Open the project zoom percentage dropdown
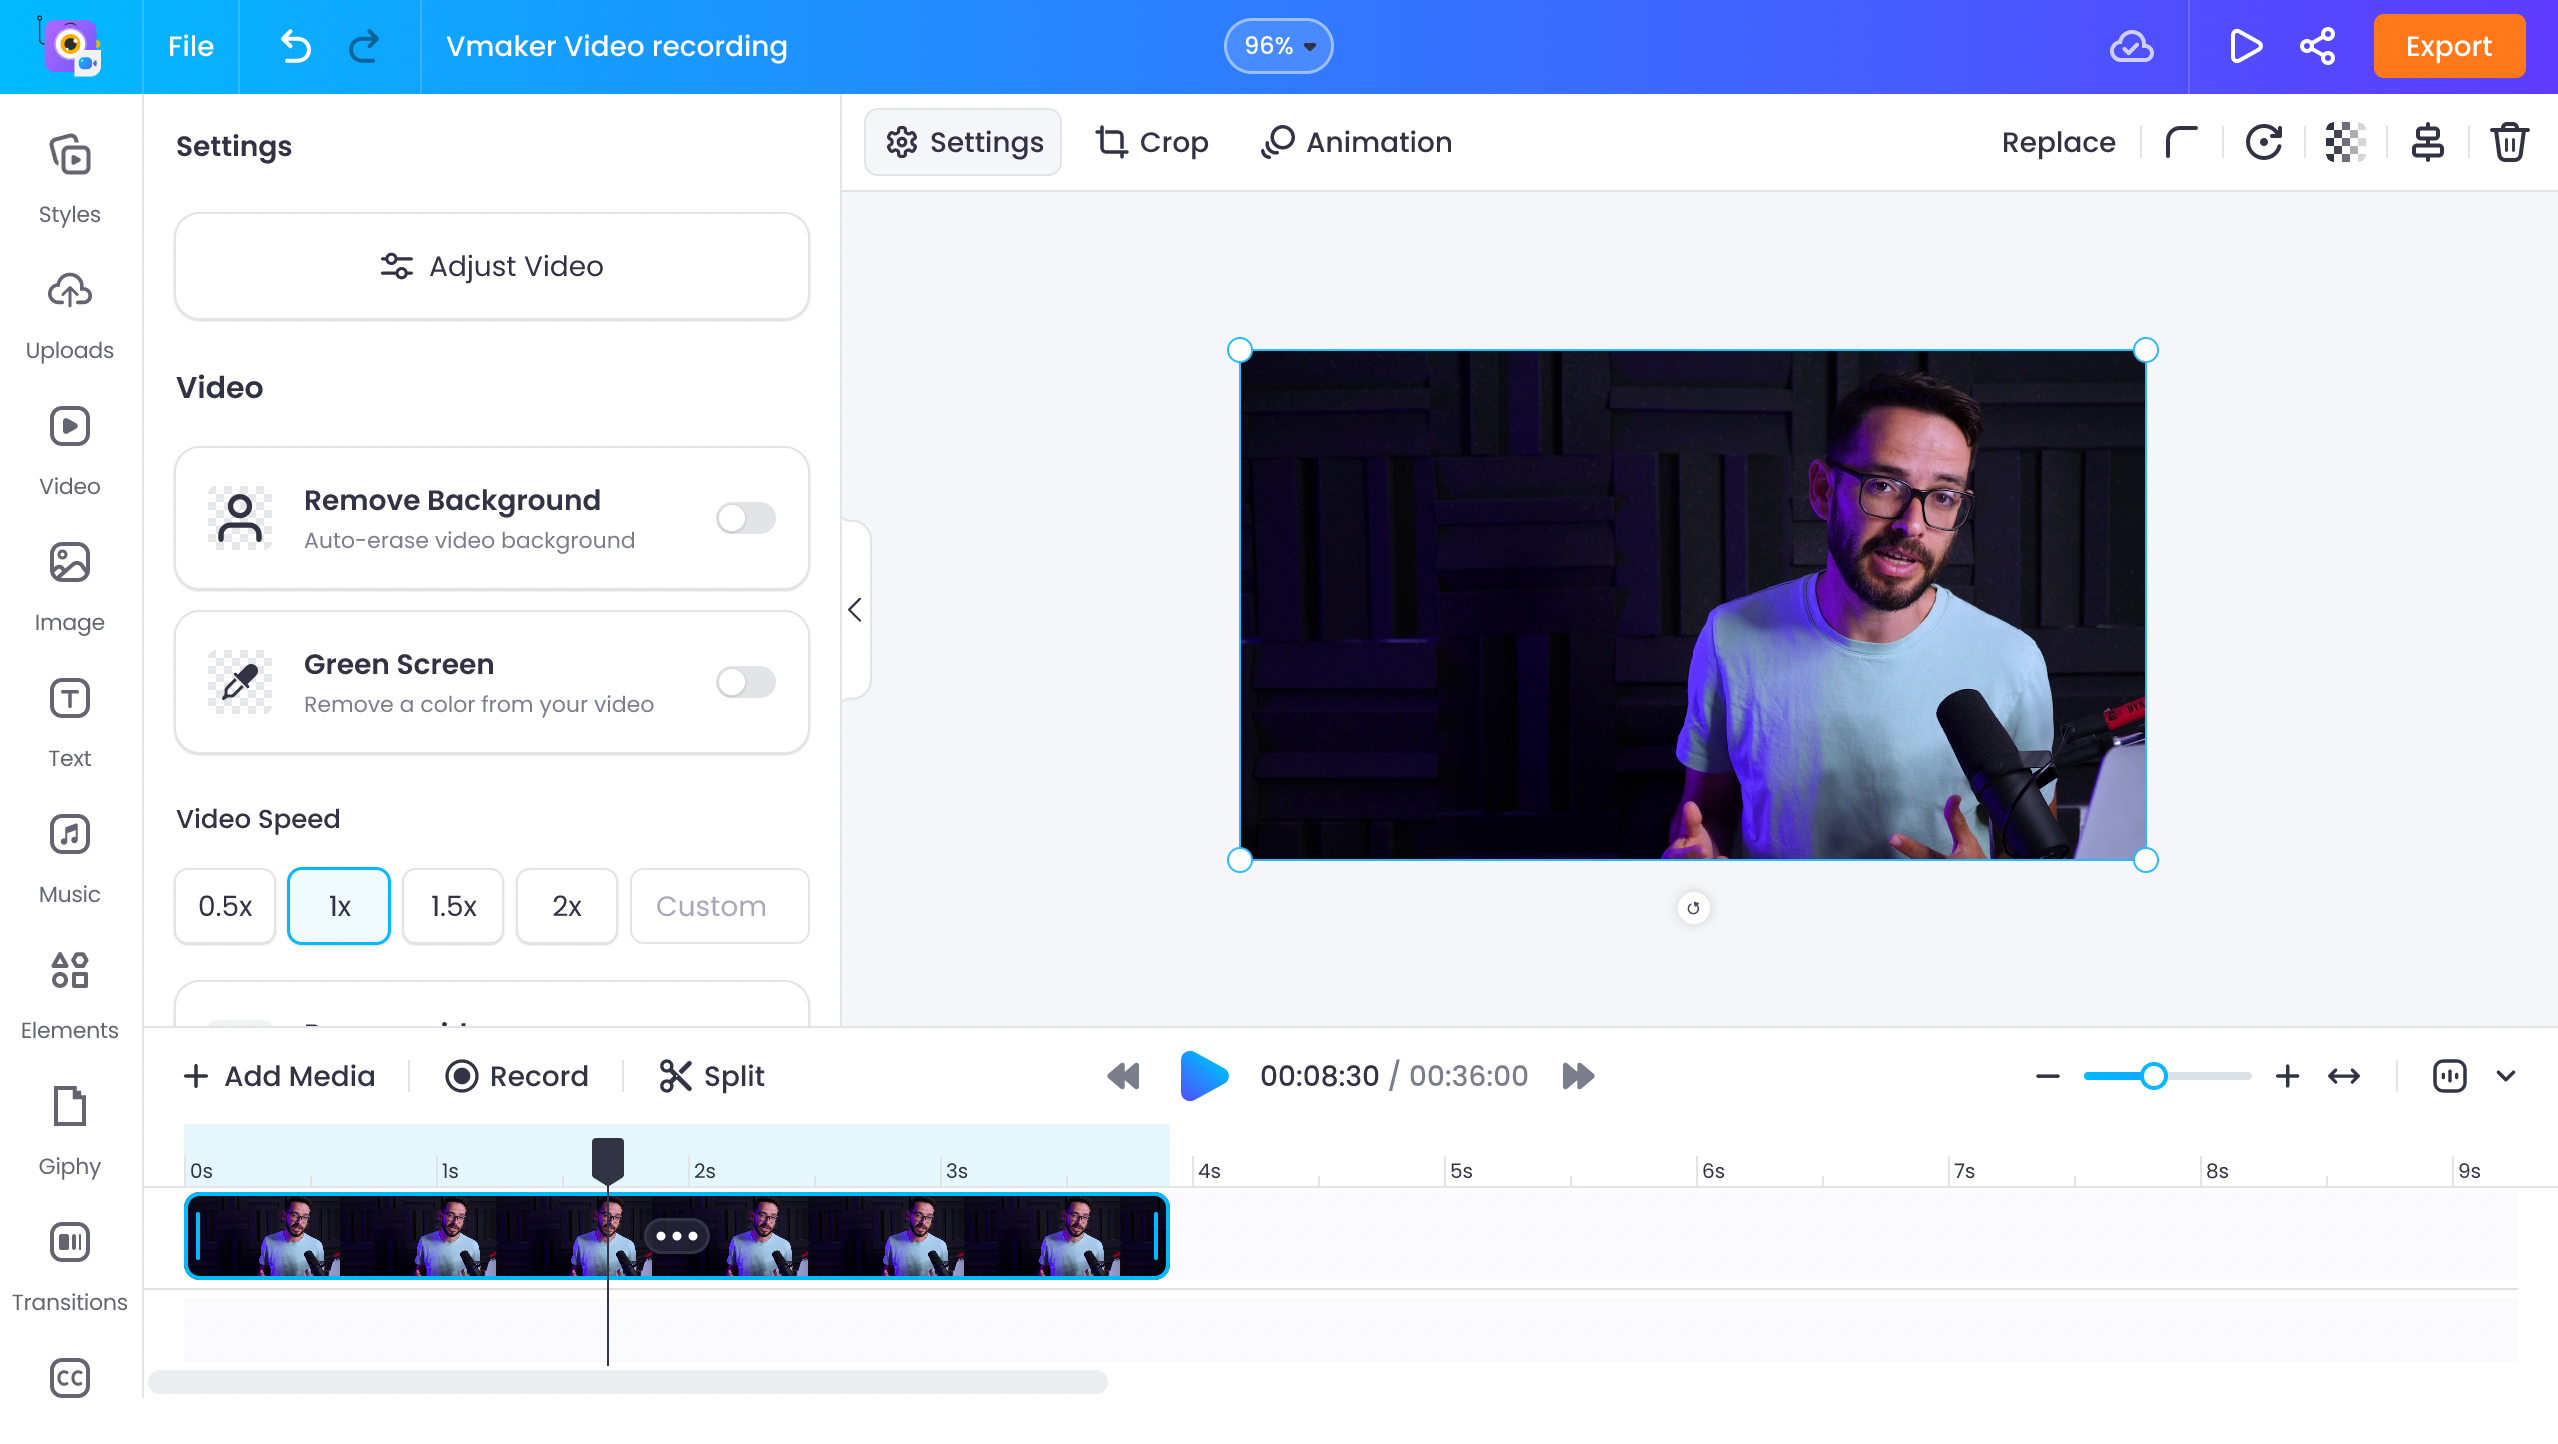Viewport: 2558px width, 1444px height. coord(1277,45)
